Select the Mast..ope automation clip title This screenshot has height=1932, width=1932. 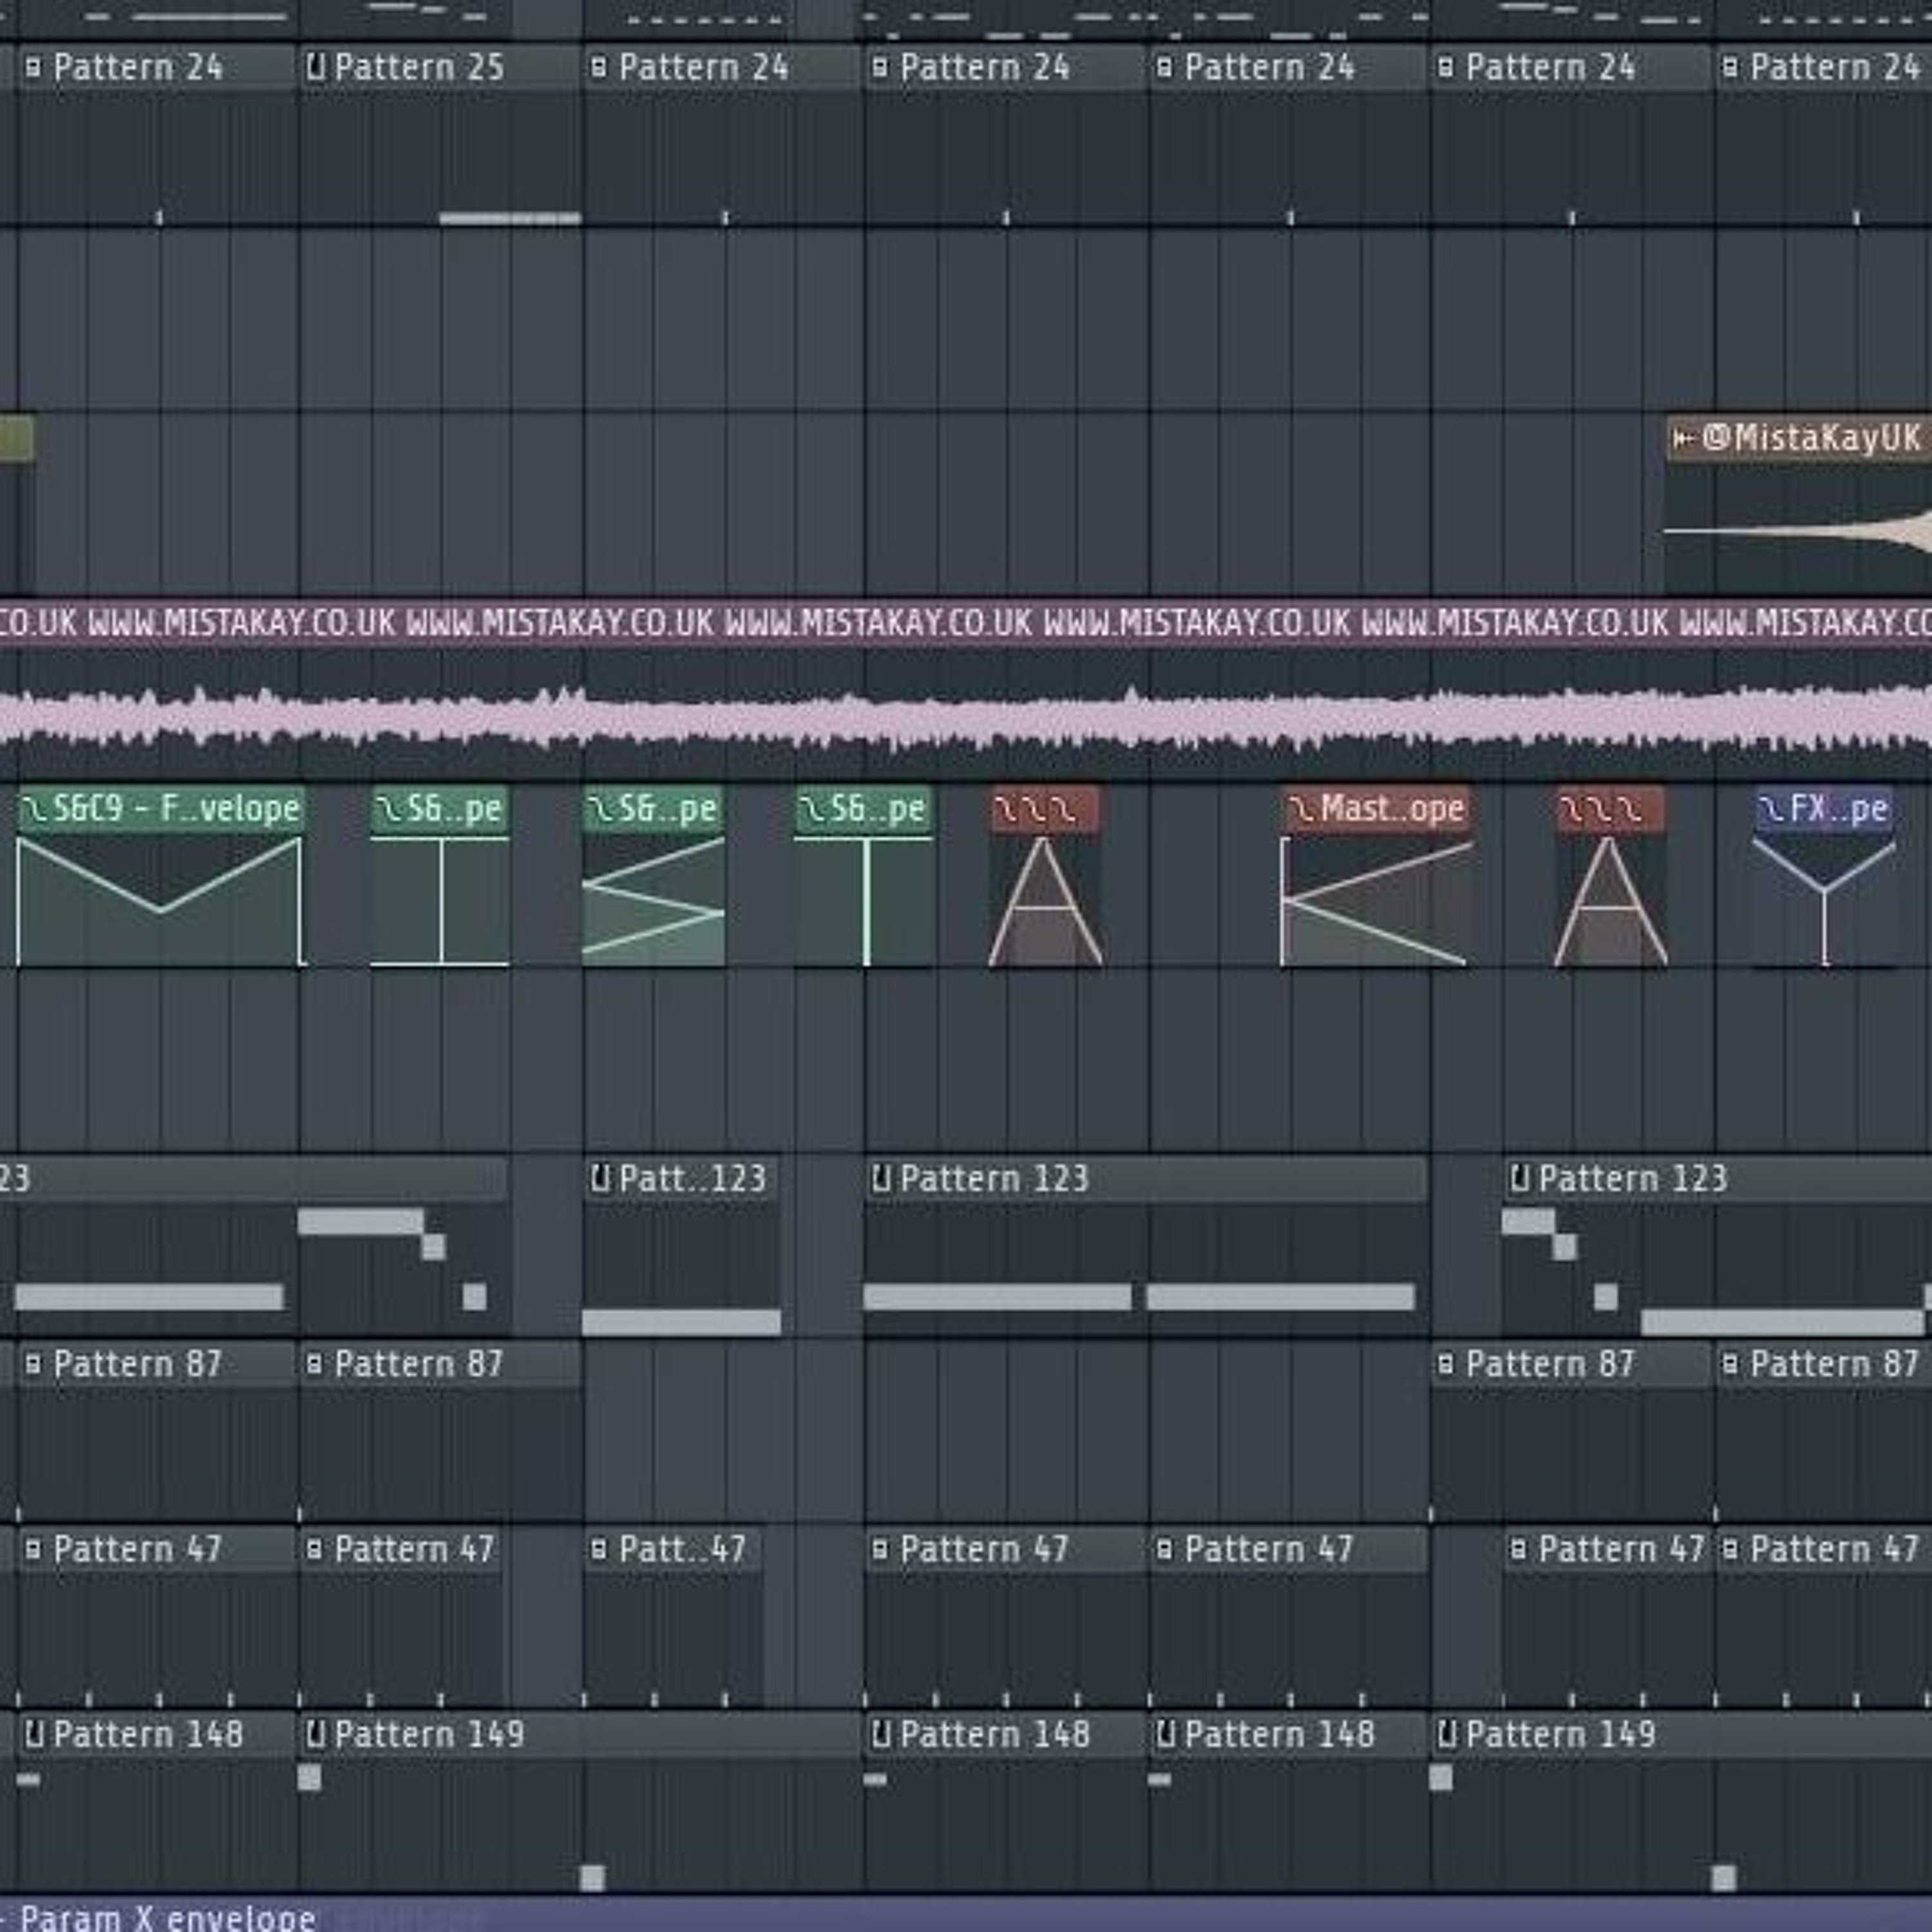(1392, 808)
